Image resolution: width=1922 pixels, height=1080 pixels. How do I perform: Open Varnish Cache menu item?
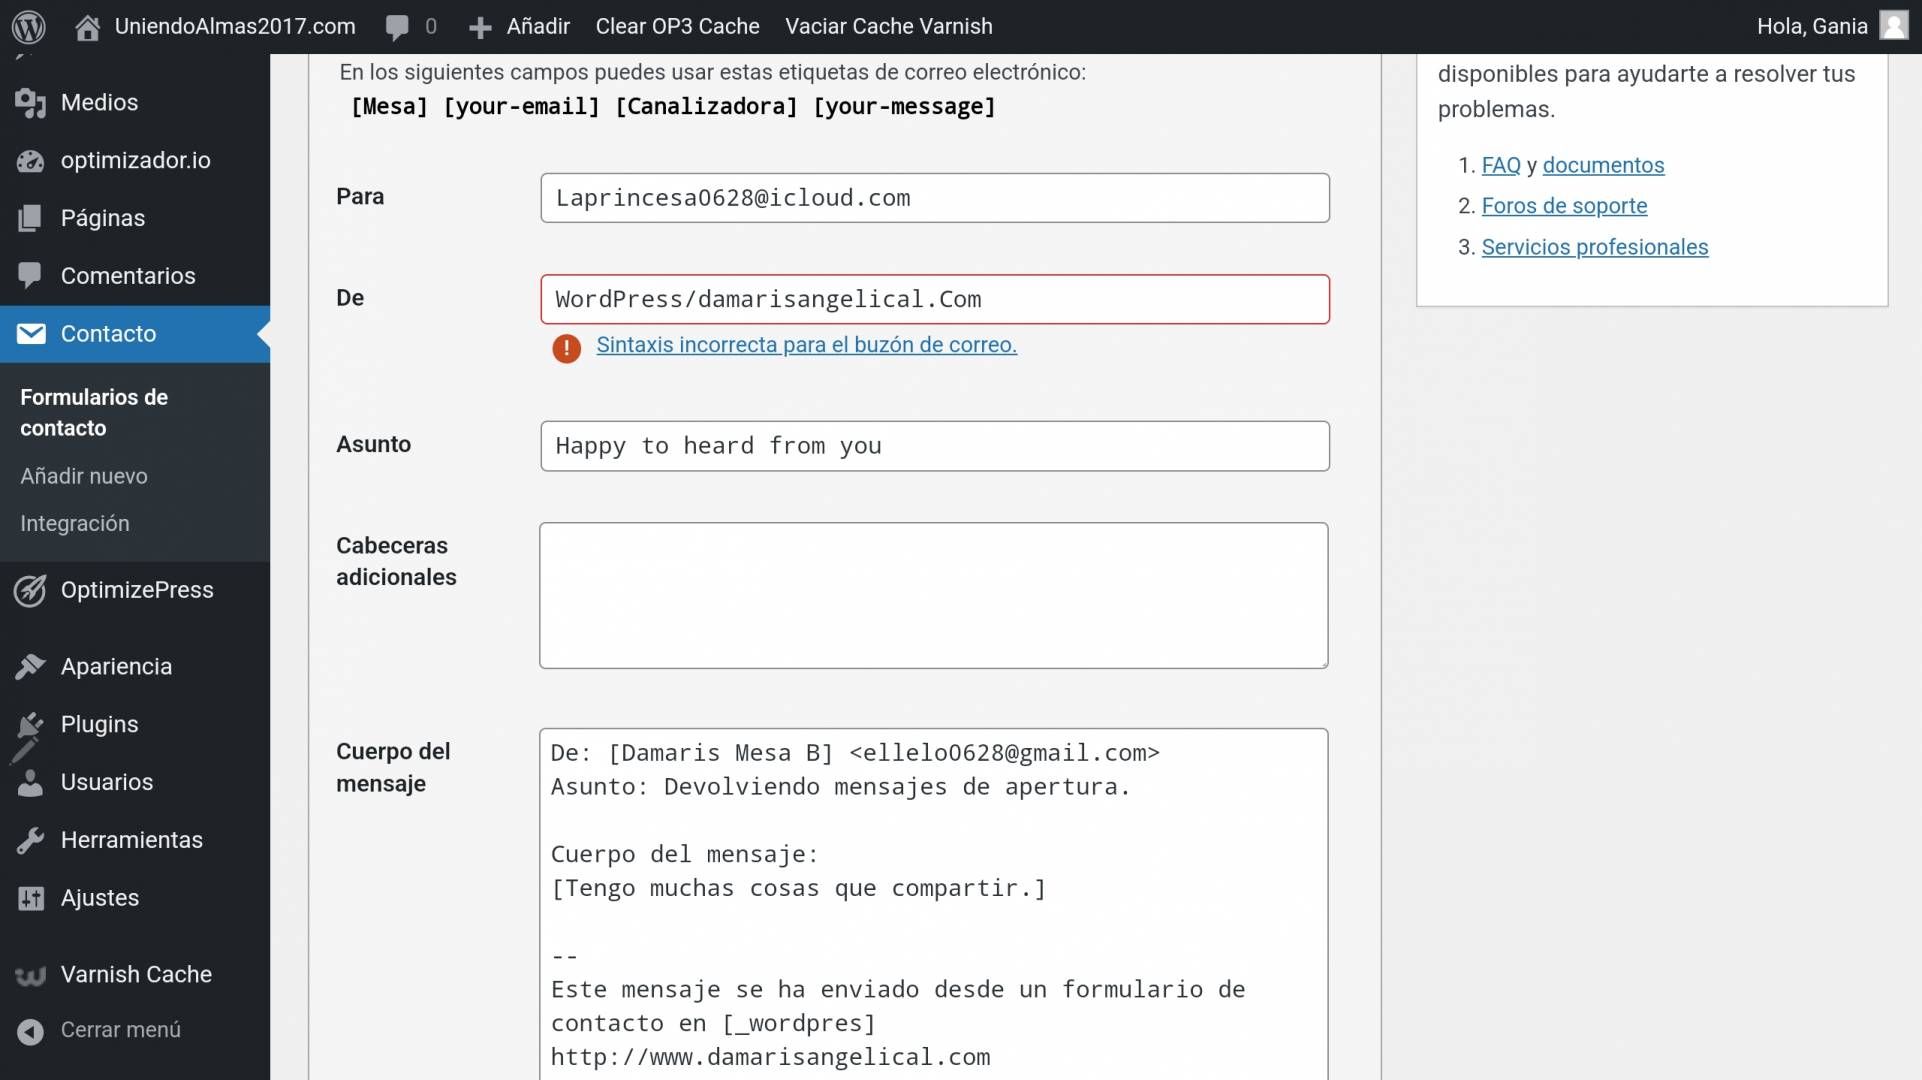click(135, 975)
